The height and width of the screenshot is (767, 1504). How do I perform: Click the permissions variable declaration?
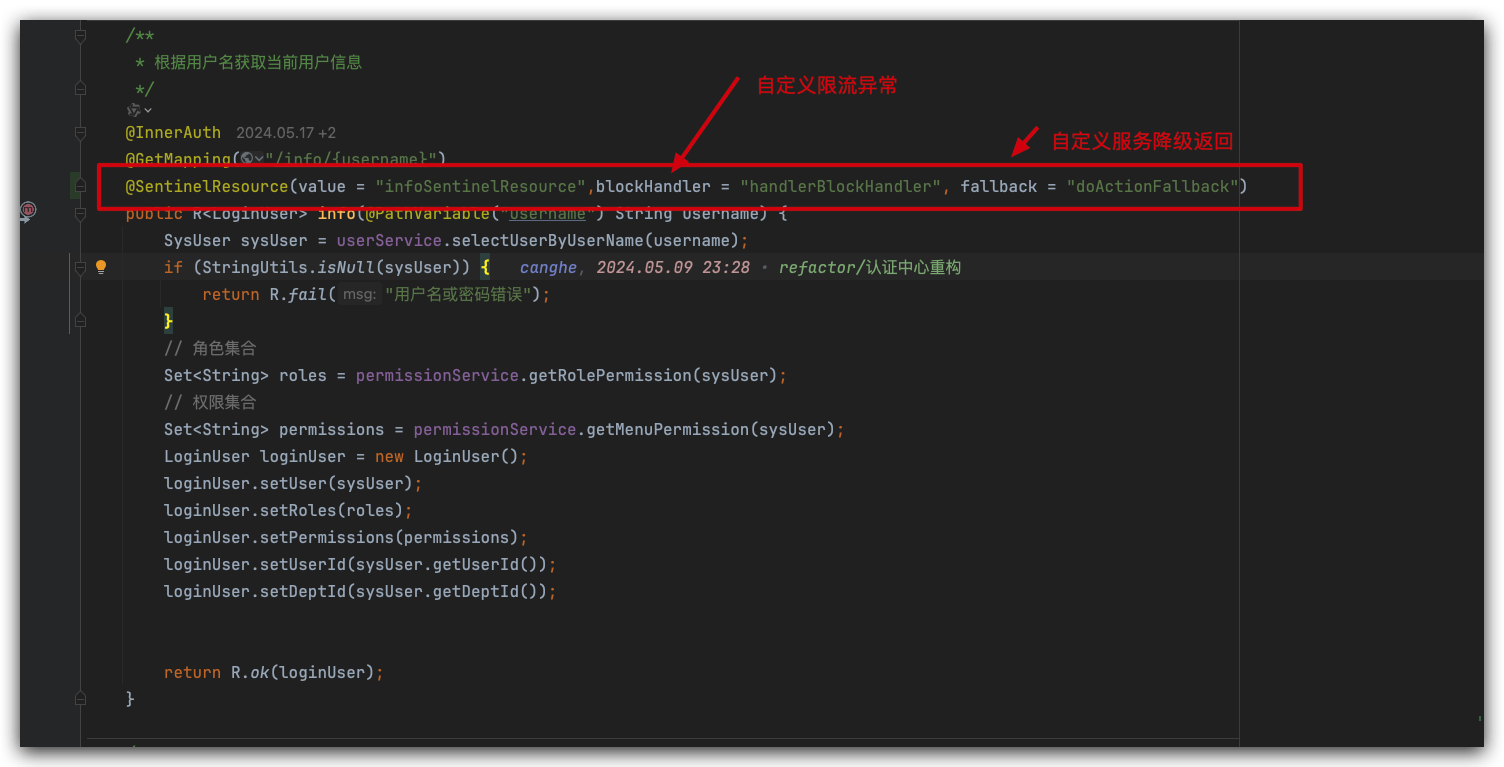click(x=332, y=429)
